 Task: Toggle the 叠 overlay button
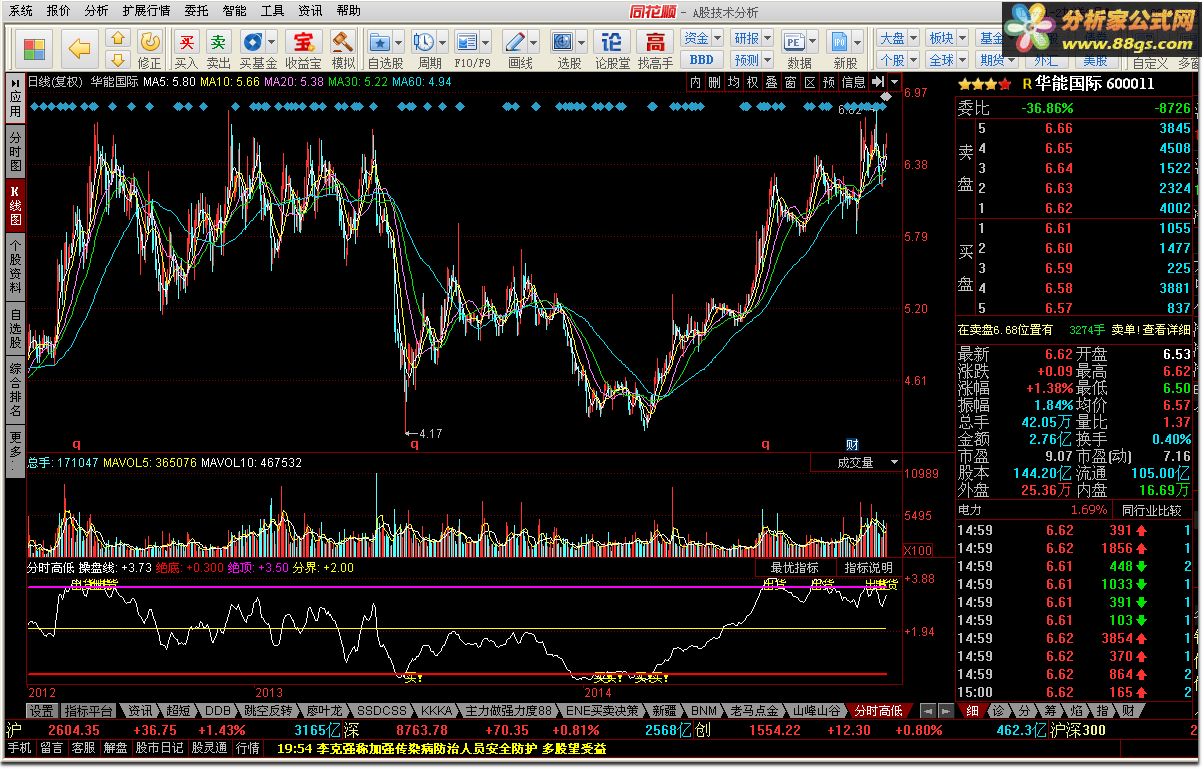click(771, 82)
